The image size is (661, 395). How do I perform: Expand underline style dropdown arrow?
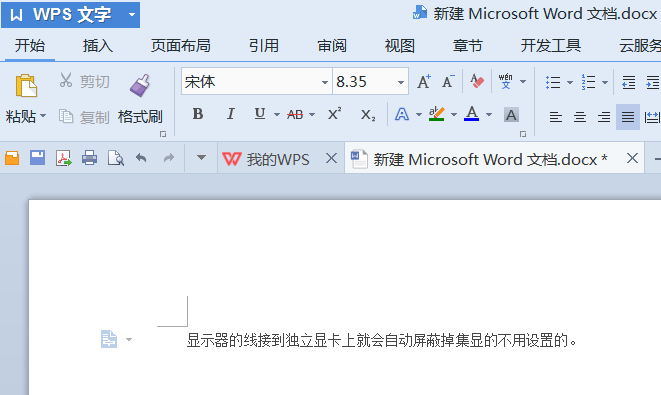277,115
